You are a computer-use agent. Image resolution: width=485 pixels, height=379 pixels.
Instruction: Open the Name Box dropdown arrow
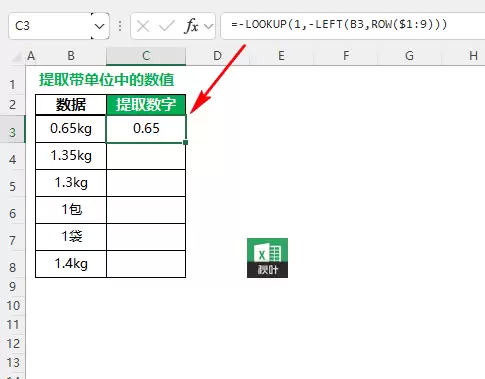click(x=100, y=26)
